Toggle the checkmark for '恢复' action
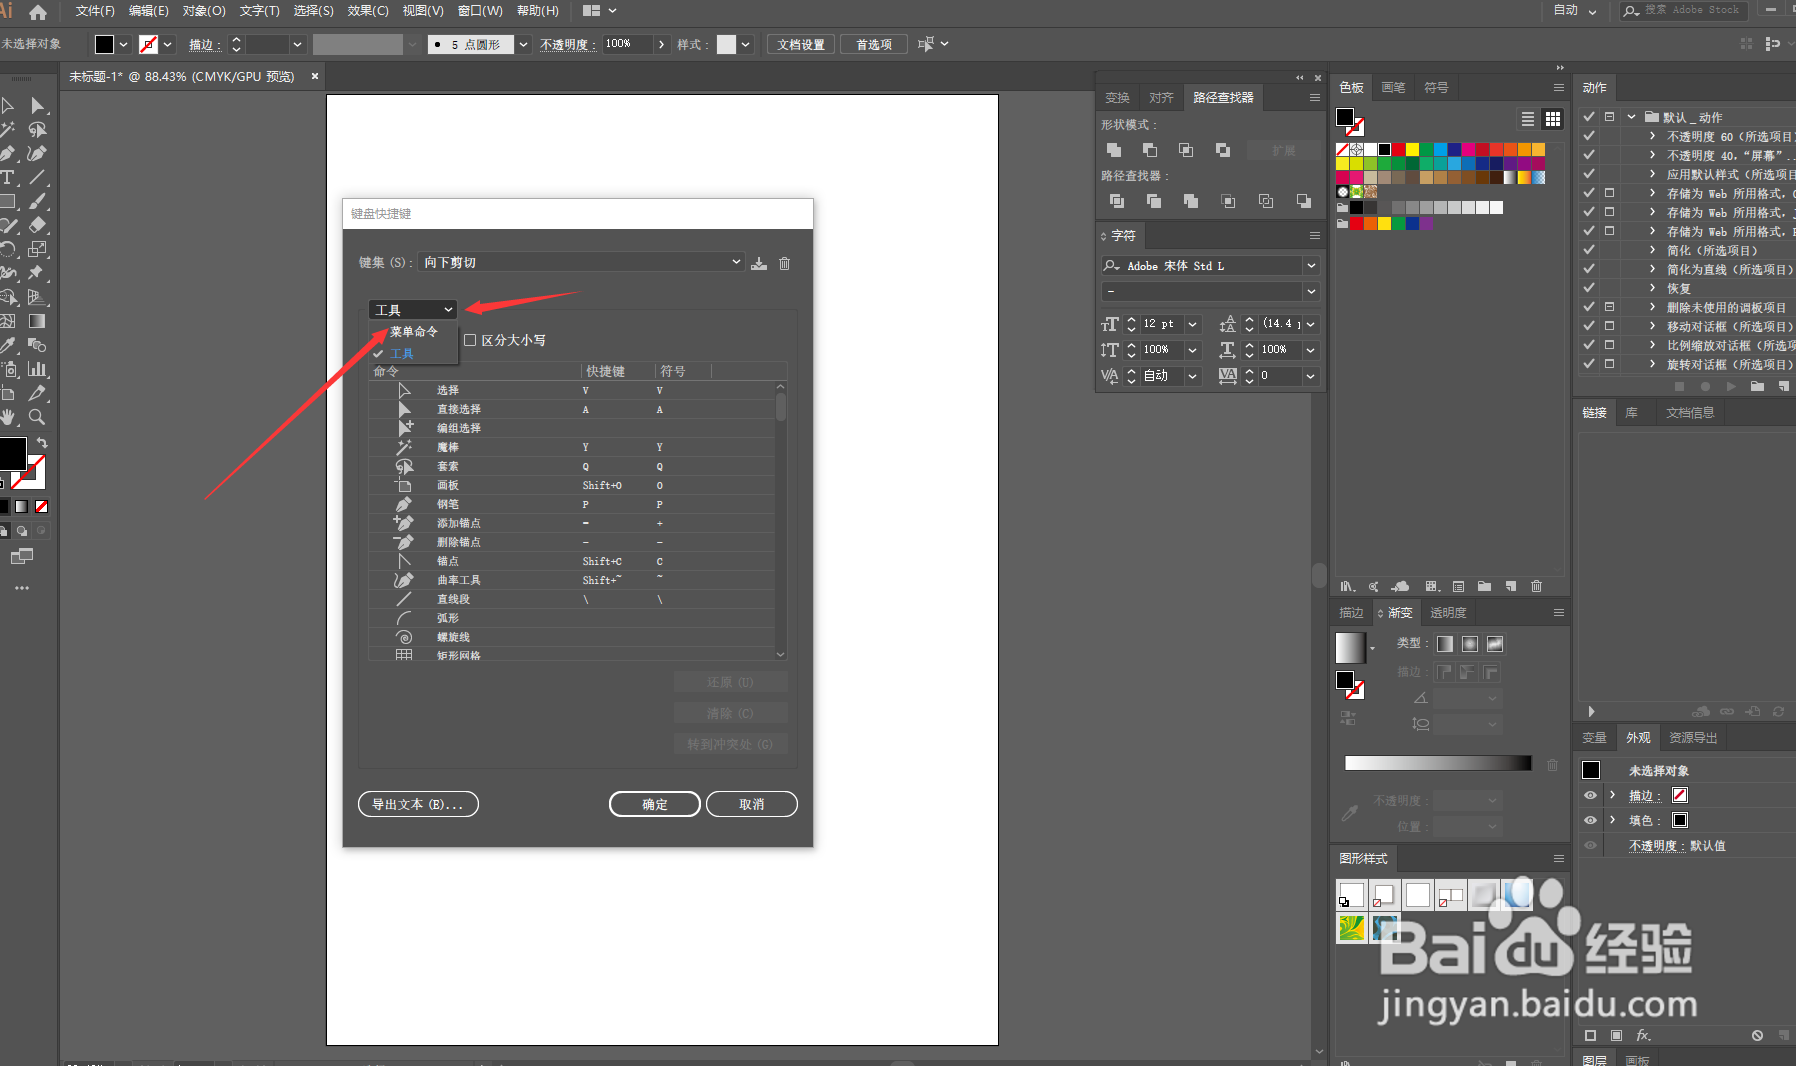This screenshot has width=1796, height=1066. pyautogui.click(x=1588, y=288)
